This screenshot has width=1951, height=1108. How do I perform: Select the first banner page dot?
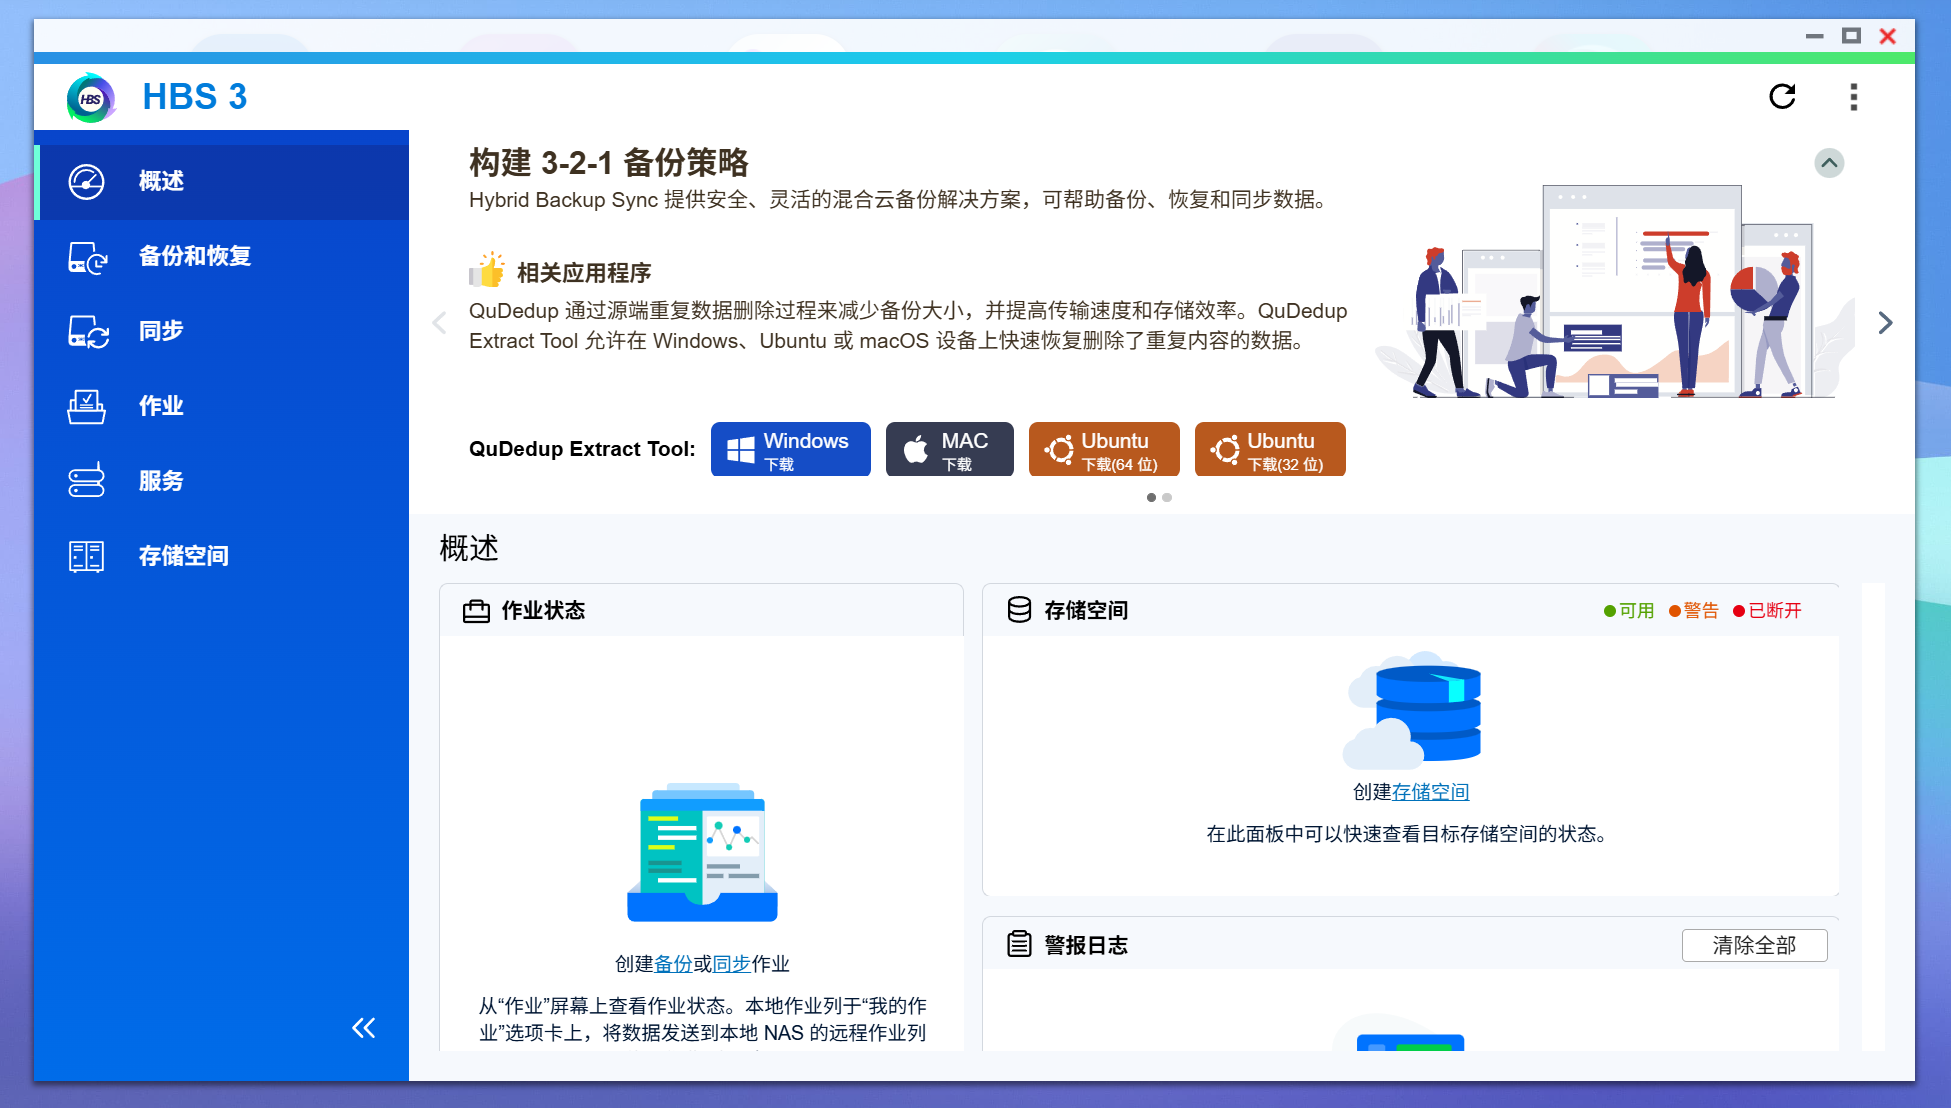click(x=1151, y=497)
